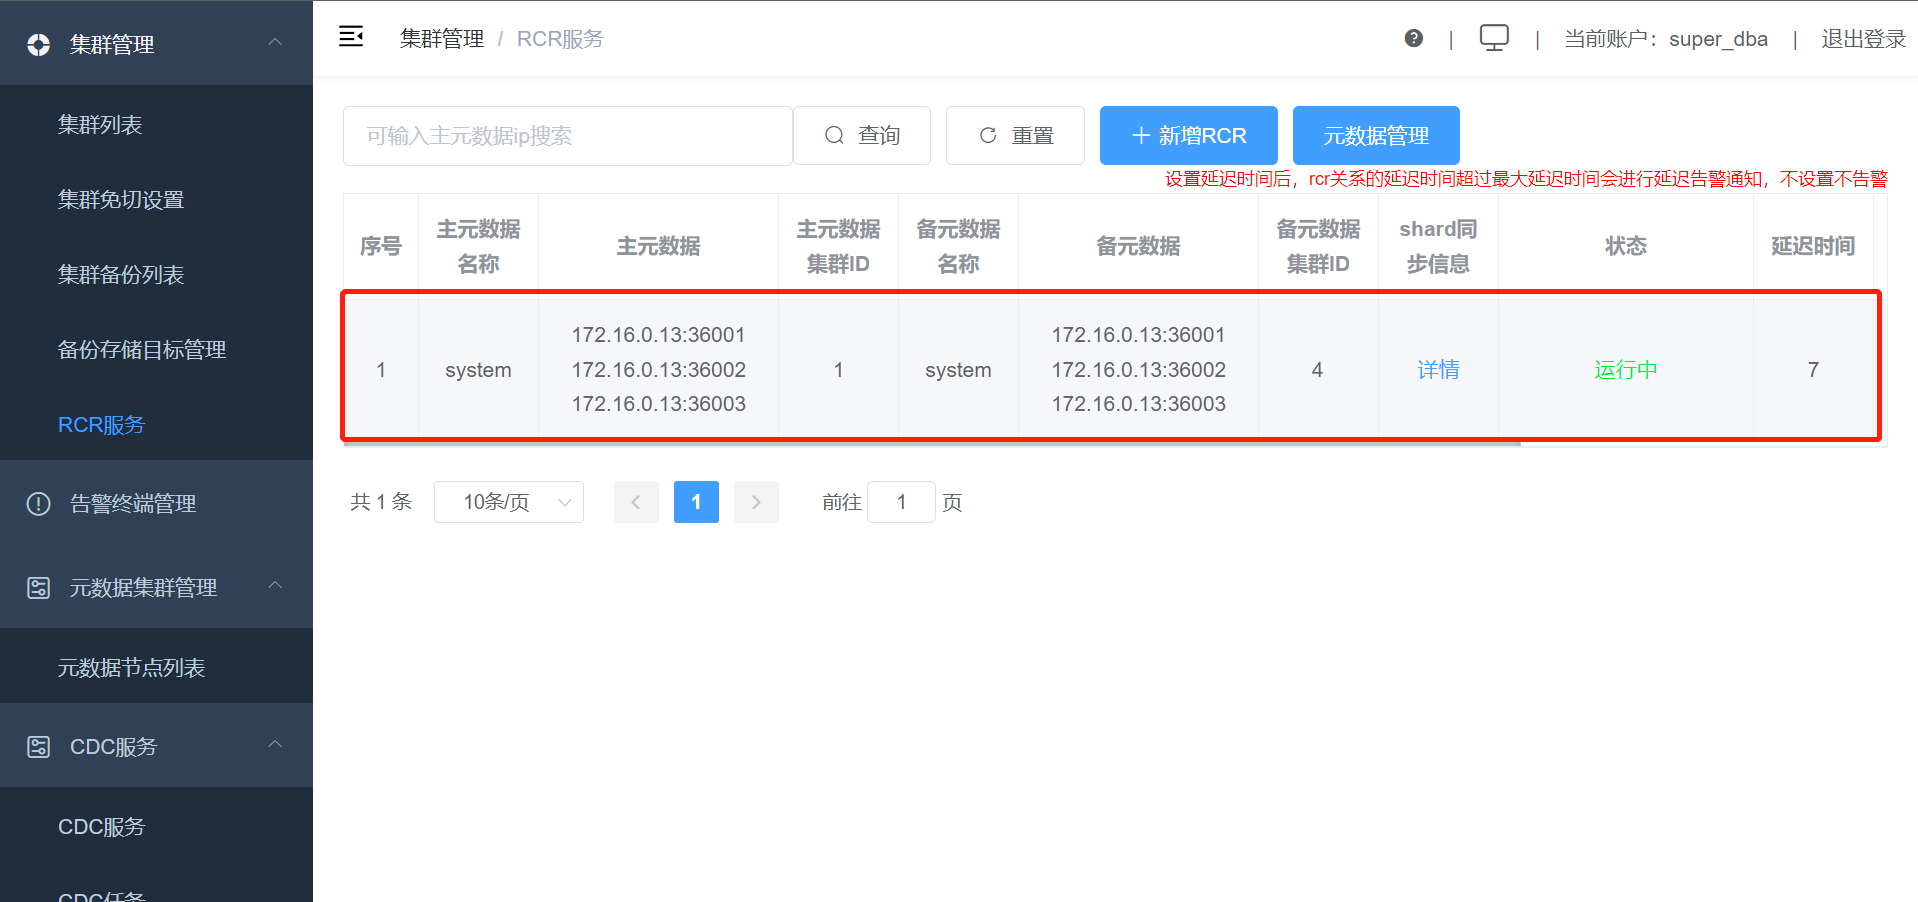The height and width of the screenshot is (902, 1918).
Task: Click 备元数据 address 172.16.0.13:36003
Action: click(x=1138, y=403)
